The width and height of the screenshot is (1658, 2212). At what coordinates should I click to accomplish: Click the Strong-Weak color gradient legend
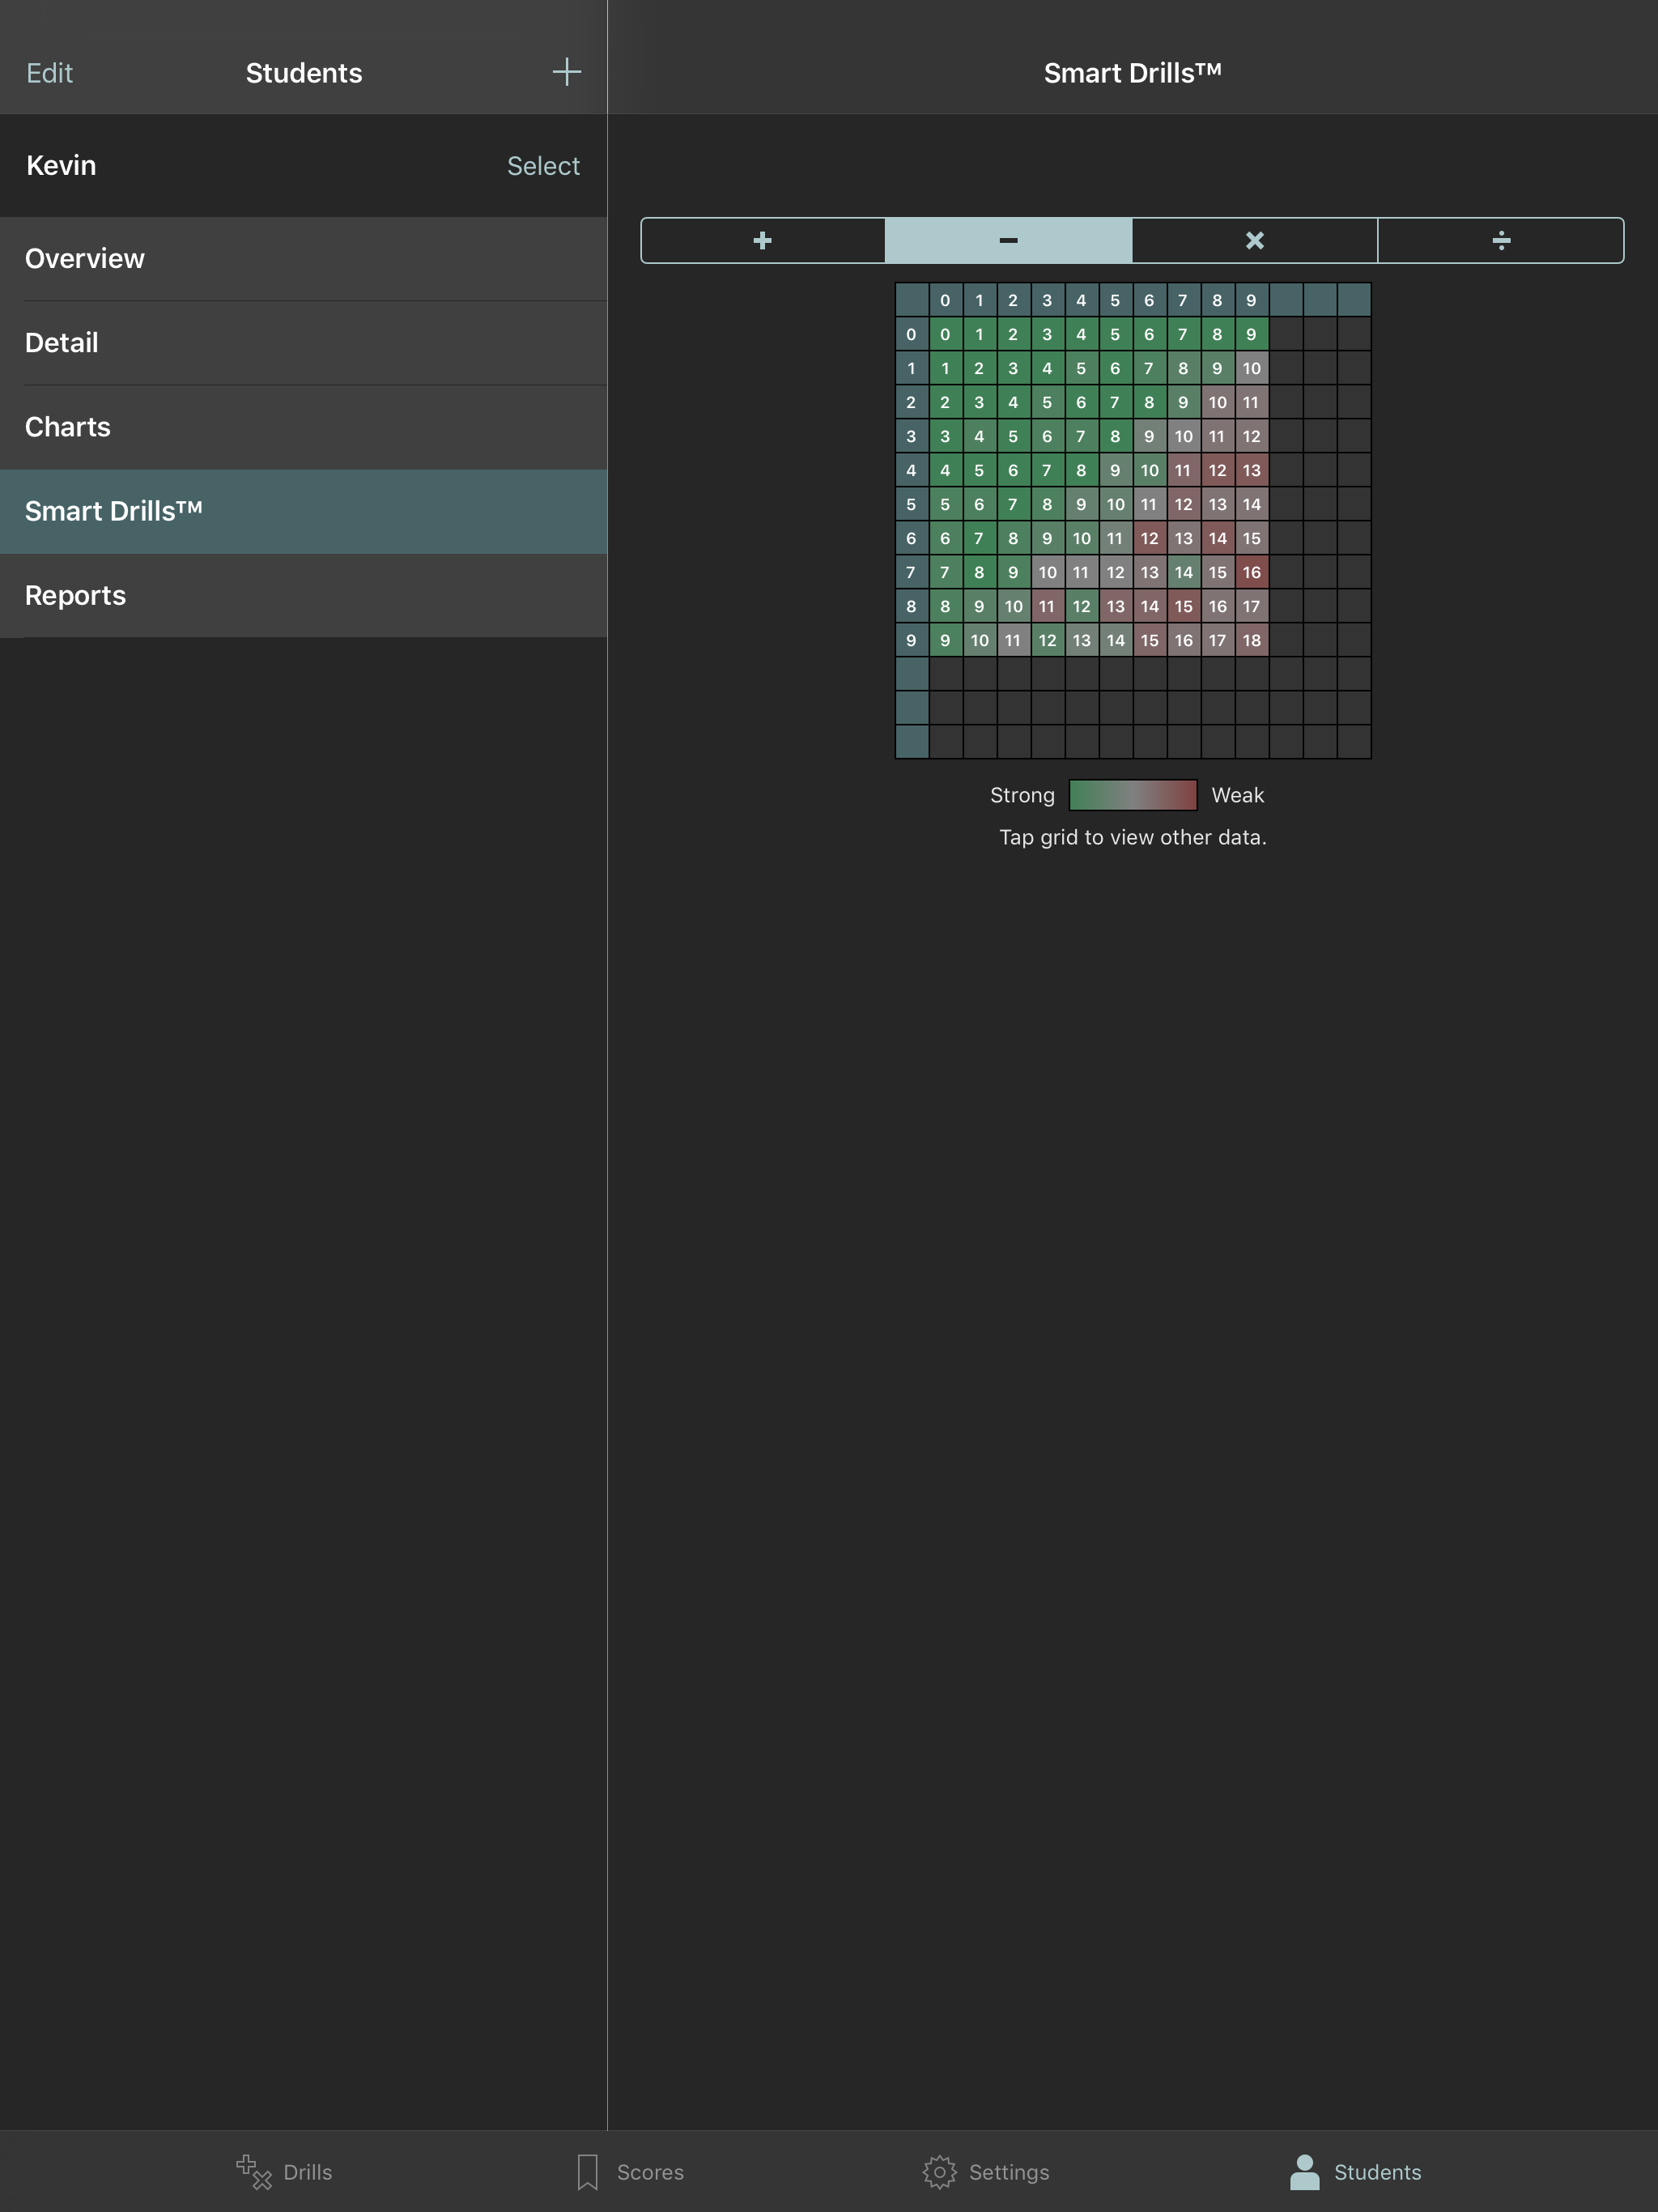pyautogui.click(x=1132, y=795)
